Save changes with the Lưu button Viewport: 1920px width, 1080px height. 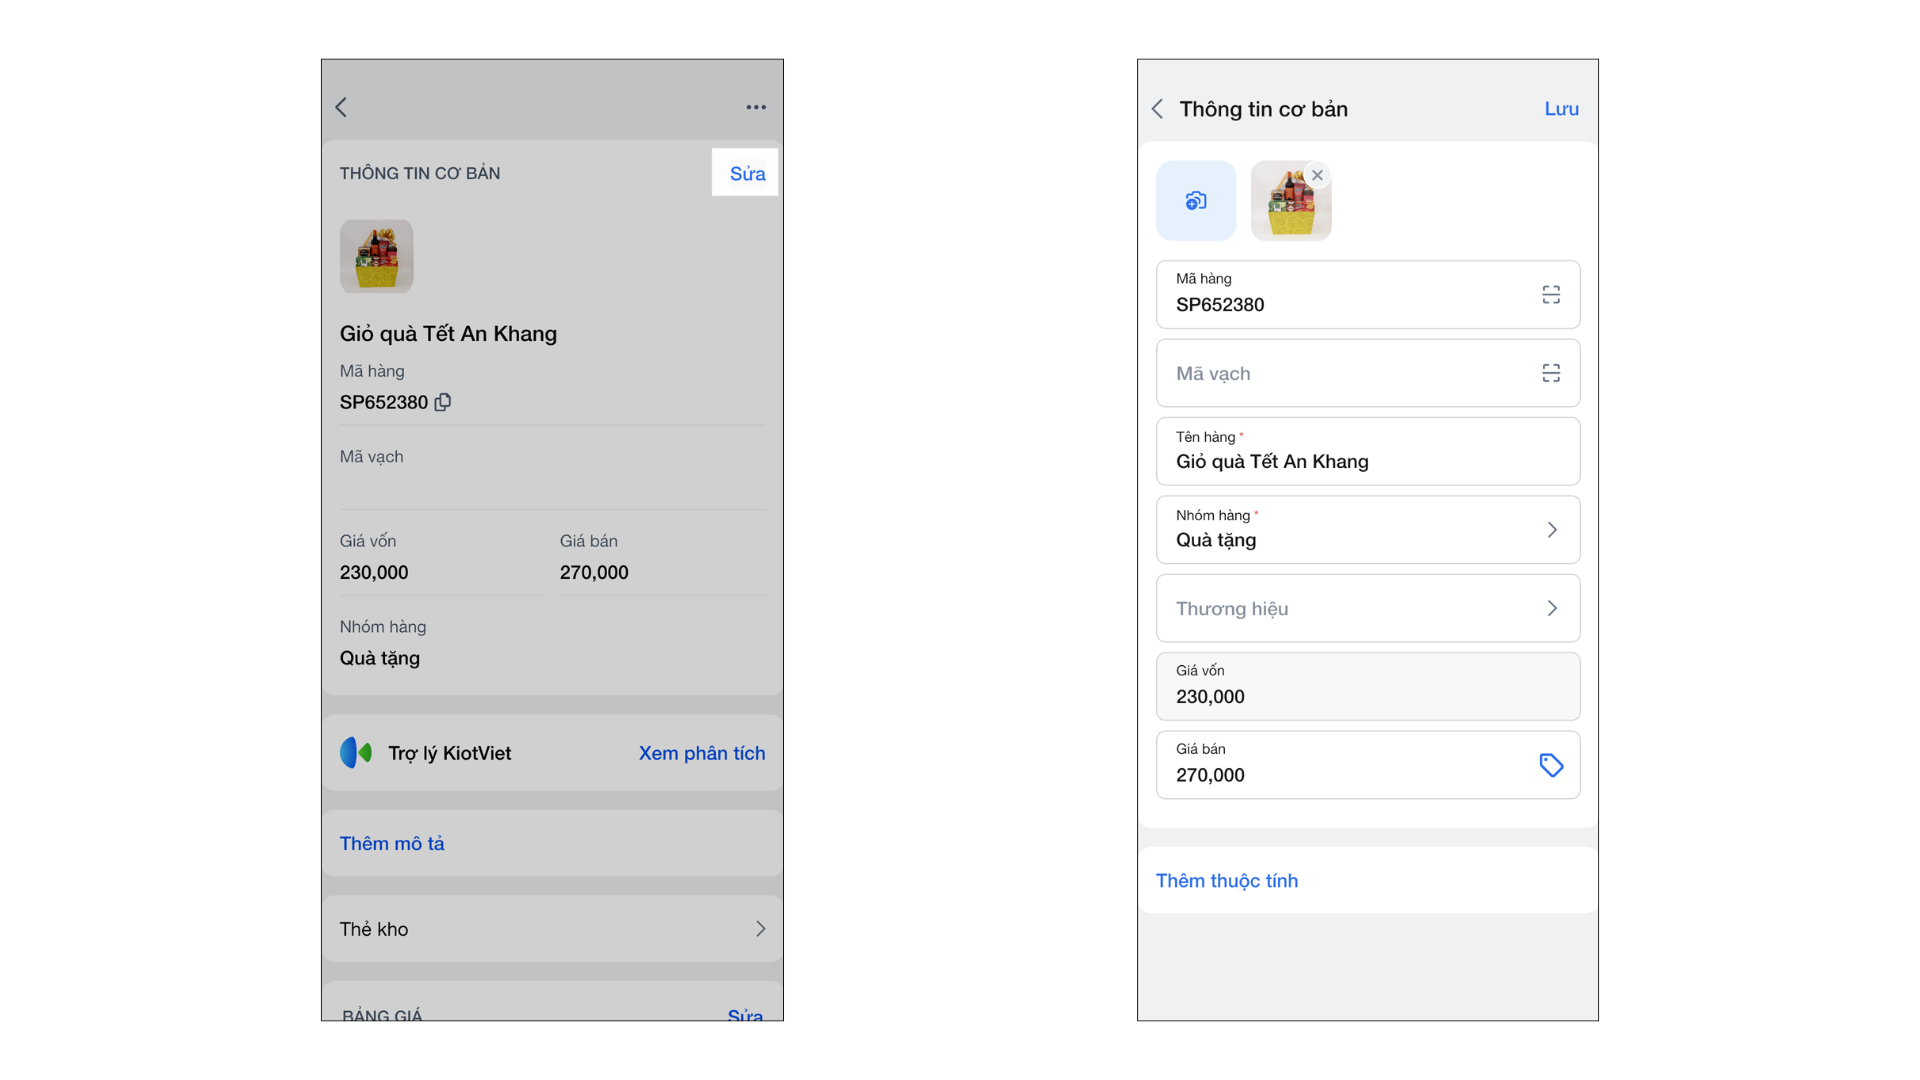[1561, 109]
